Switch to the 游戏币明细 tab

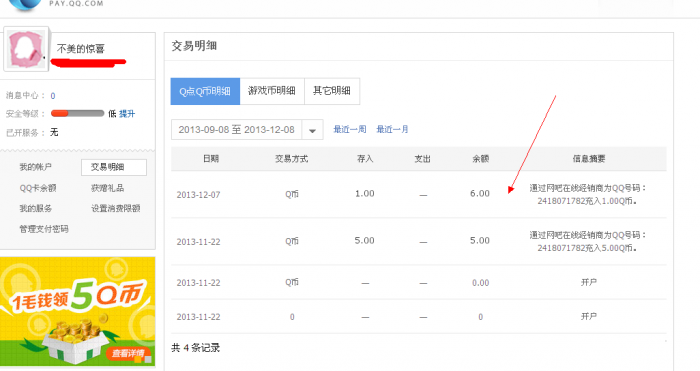[x=272, y=91]
